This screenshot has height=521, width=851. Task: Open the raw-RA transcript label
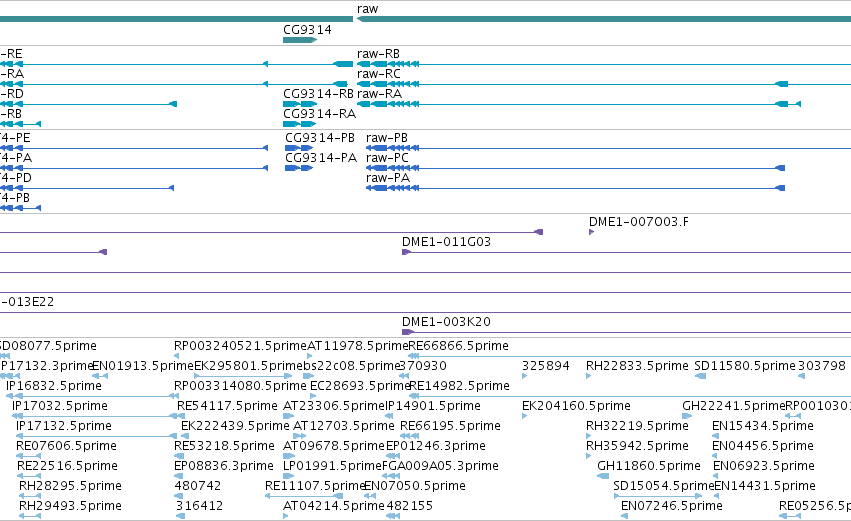(x=379, y=94)
